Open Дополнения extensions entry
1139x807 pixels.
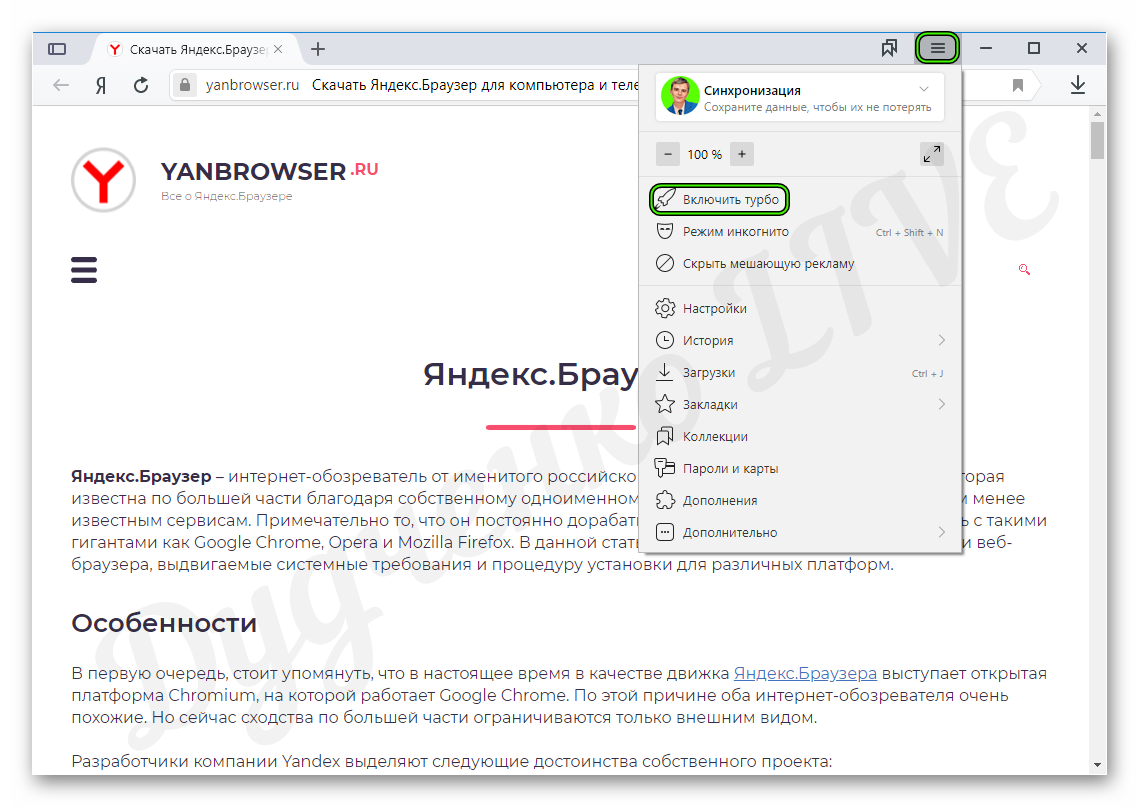tap(799, 500)
